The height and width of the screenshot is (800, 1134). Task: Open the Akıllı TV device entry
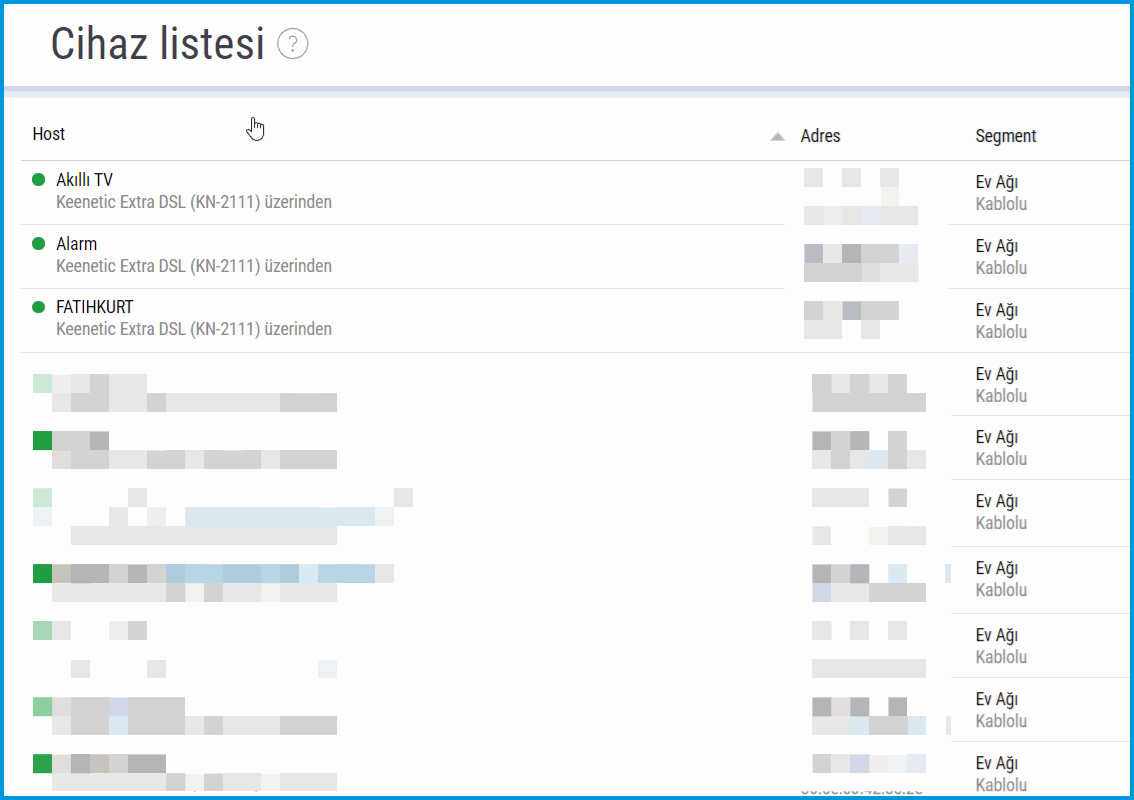pos(84,180)
